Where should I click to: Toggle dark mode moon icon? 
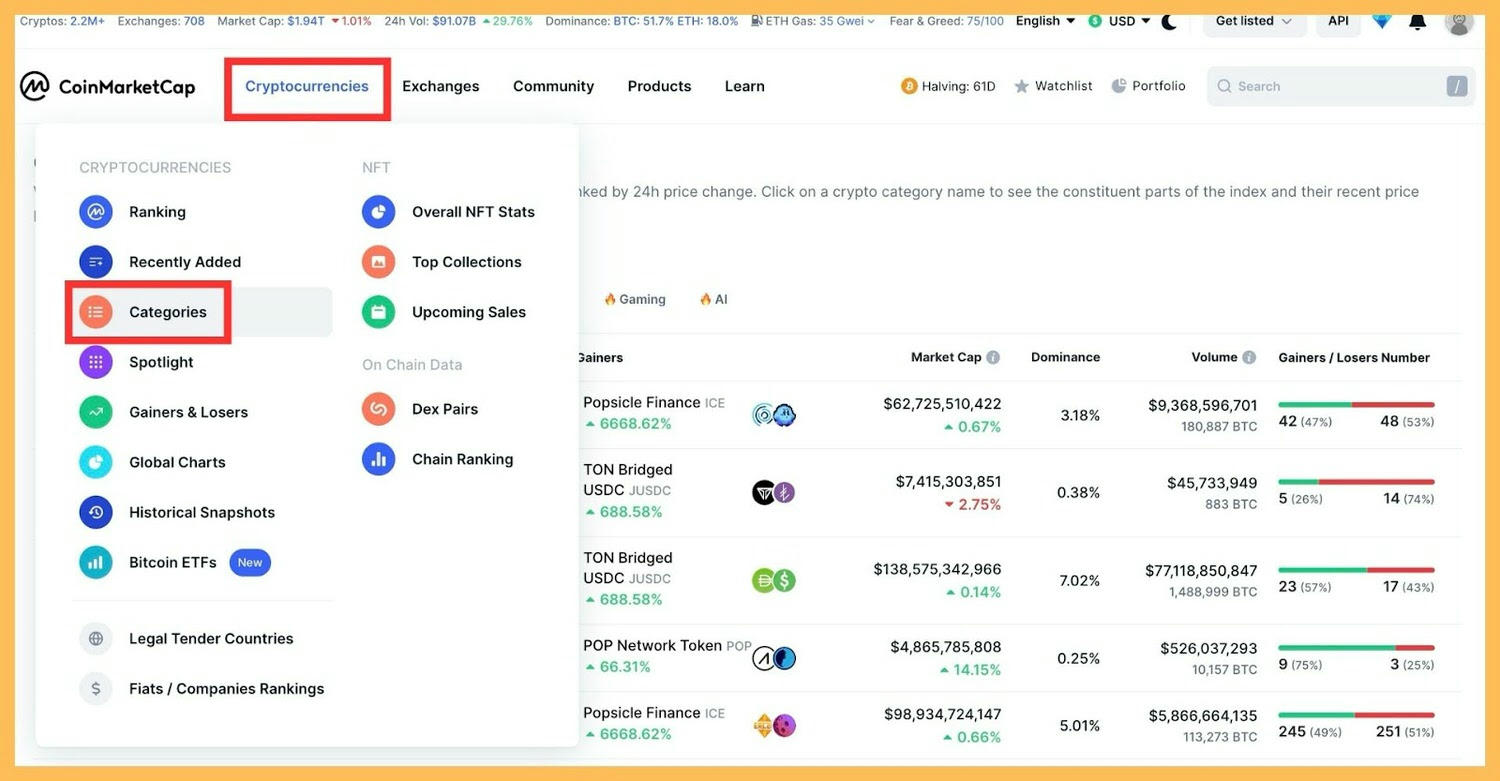1169,21
